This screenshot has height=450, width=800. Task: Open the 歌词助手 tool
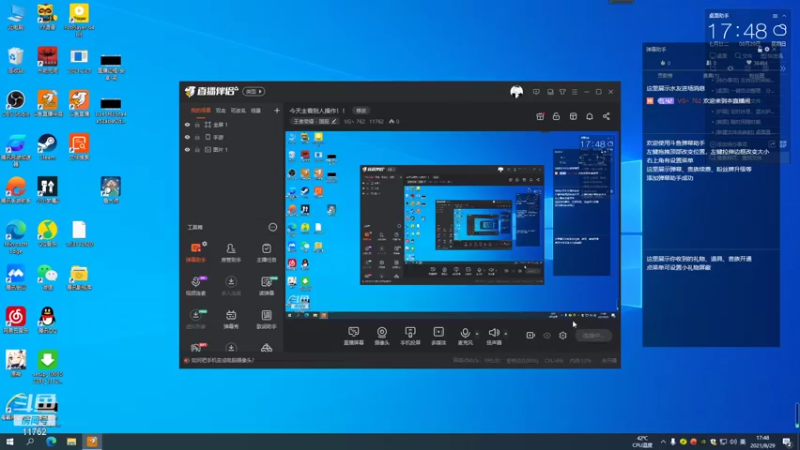point(266,319)
